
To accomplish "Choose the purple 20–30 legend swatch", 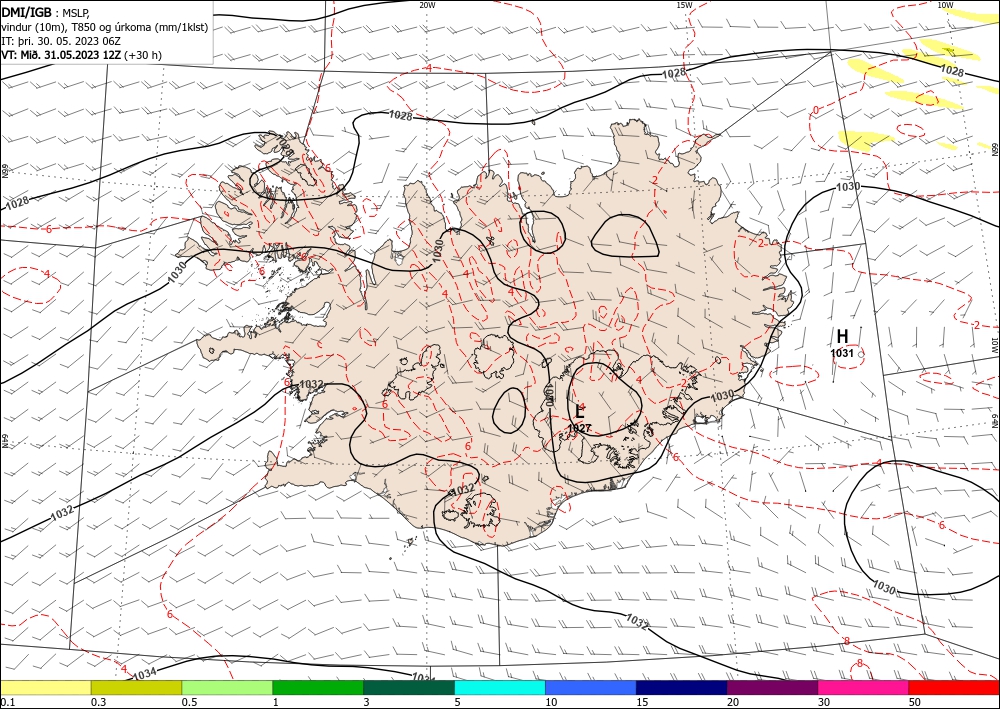I will click(772, 687).
